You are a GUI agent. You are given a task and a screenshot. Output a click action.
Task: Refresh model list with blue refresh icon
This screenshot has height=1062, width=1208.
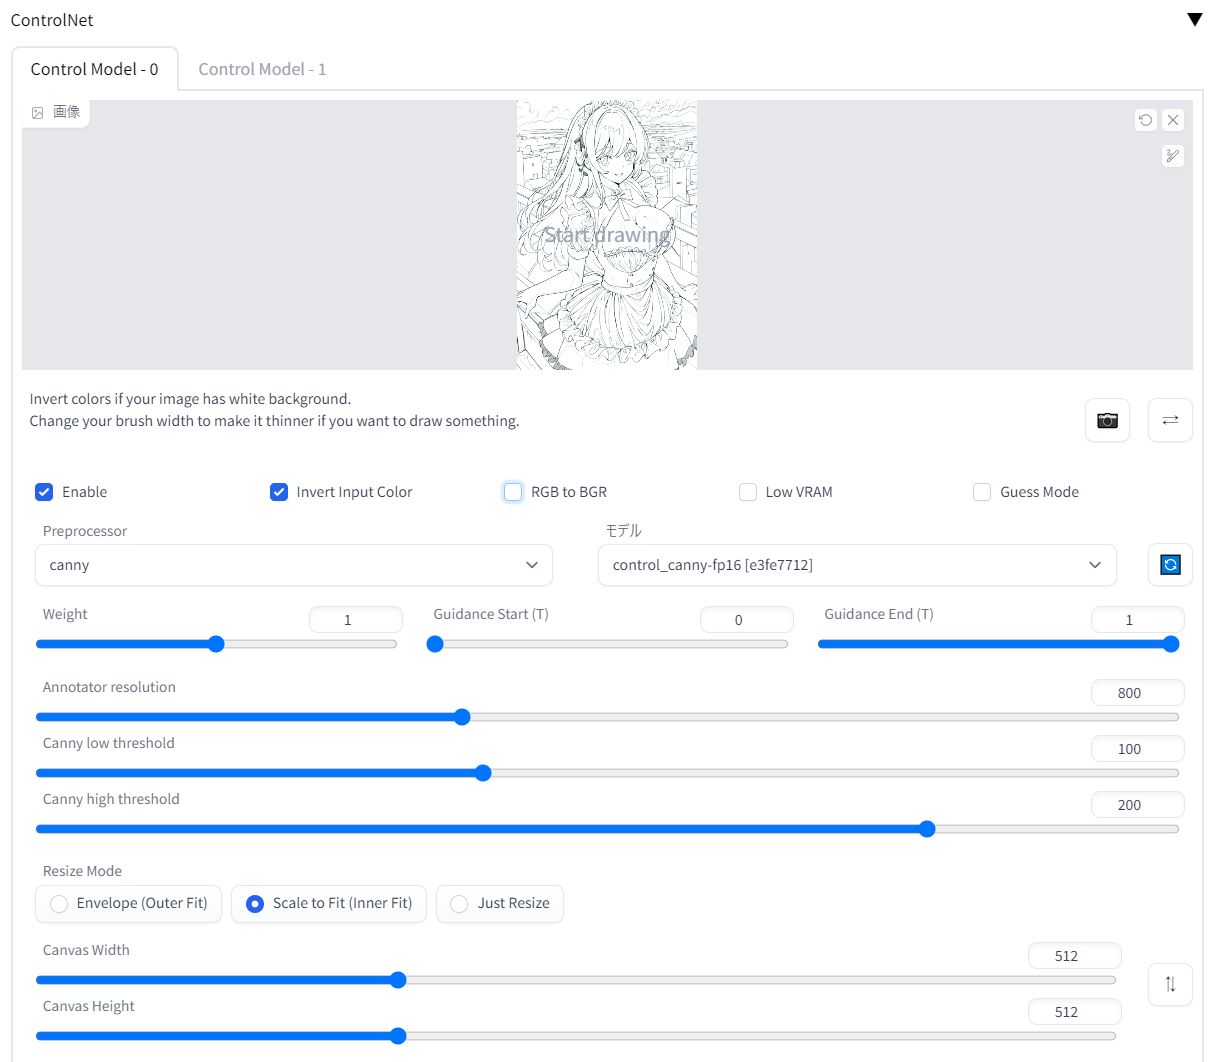click(1170, 565)
